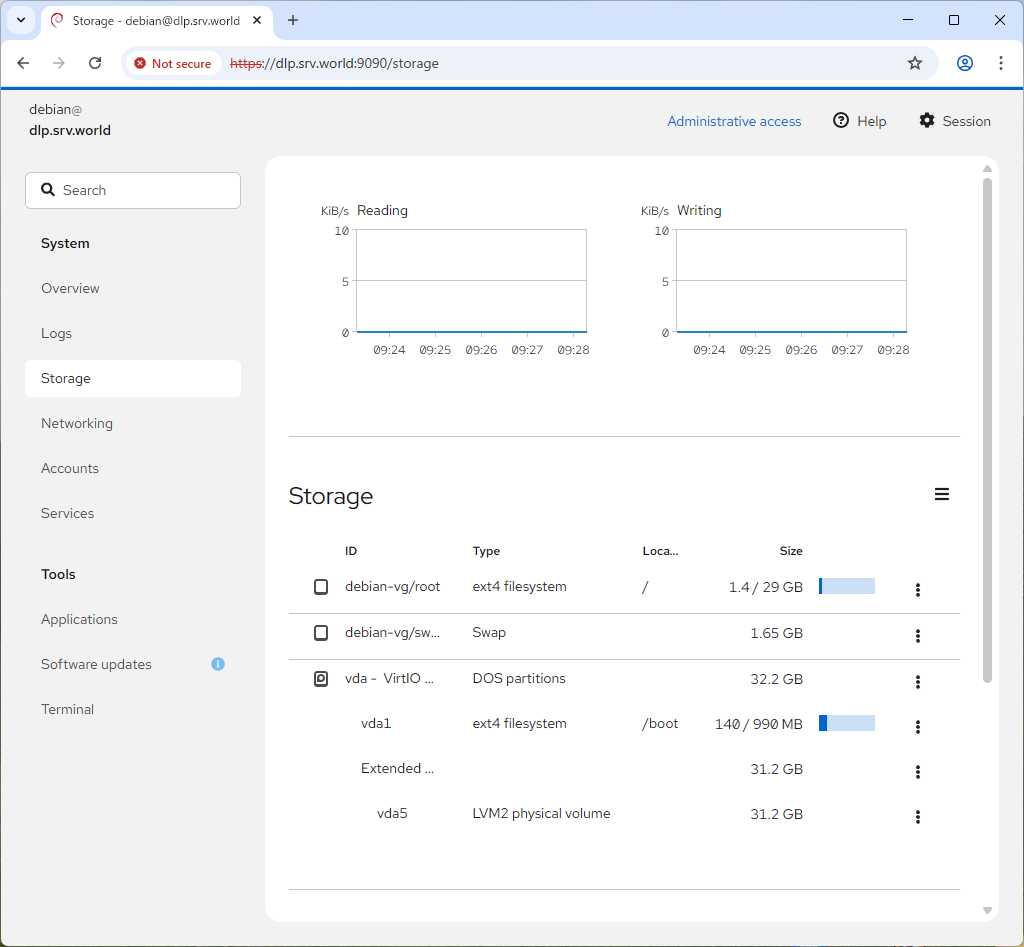Viewport: 1024px width, 947px height.
Task: Open the Storage hamburger menu
Action: click(941, 494)
